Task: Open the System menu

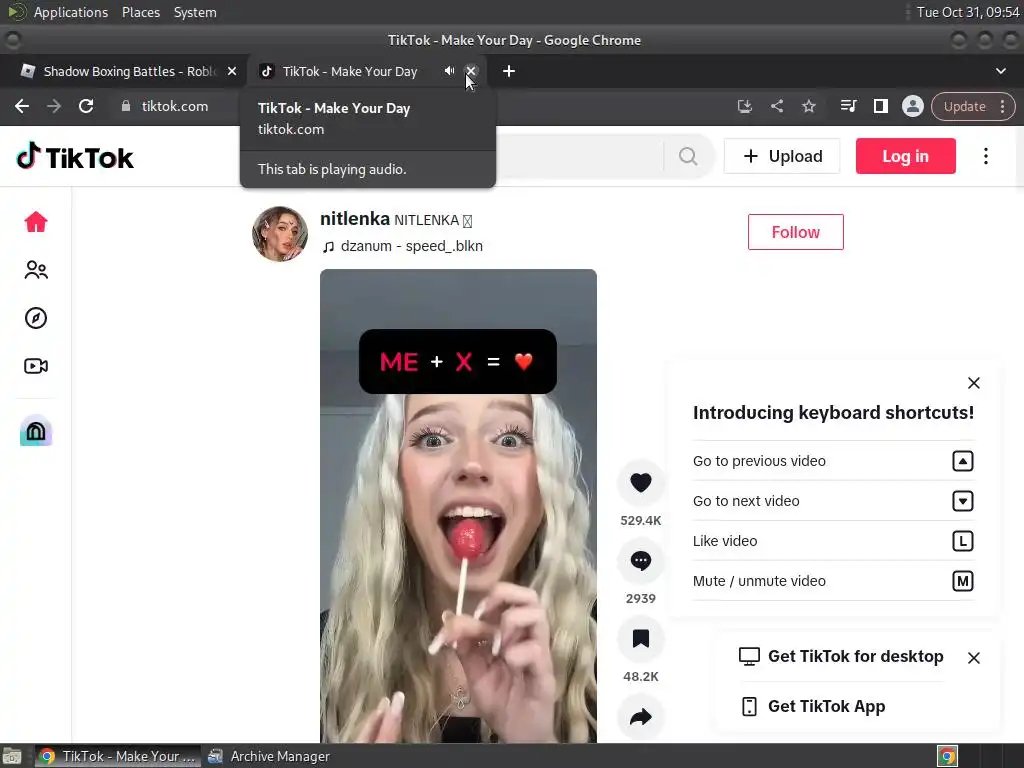Action: (x=195, y=12)
